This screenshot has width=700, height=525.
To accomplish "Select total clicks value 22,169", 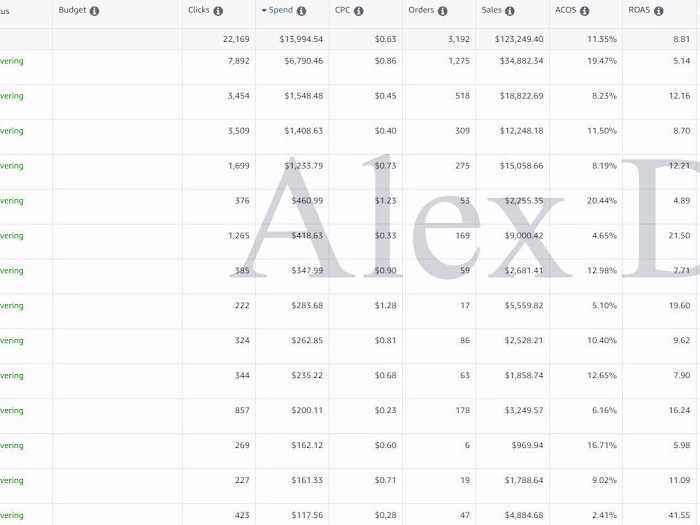I will tap(236, 39).
